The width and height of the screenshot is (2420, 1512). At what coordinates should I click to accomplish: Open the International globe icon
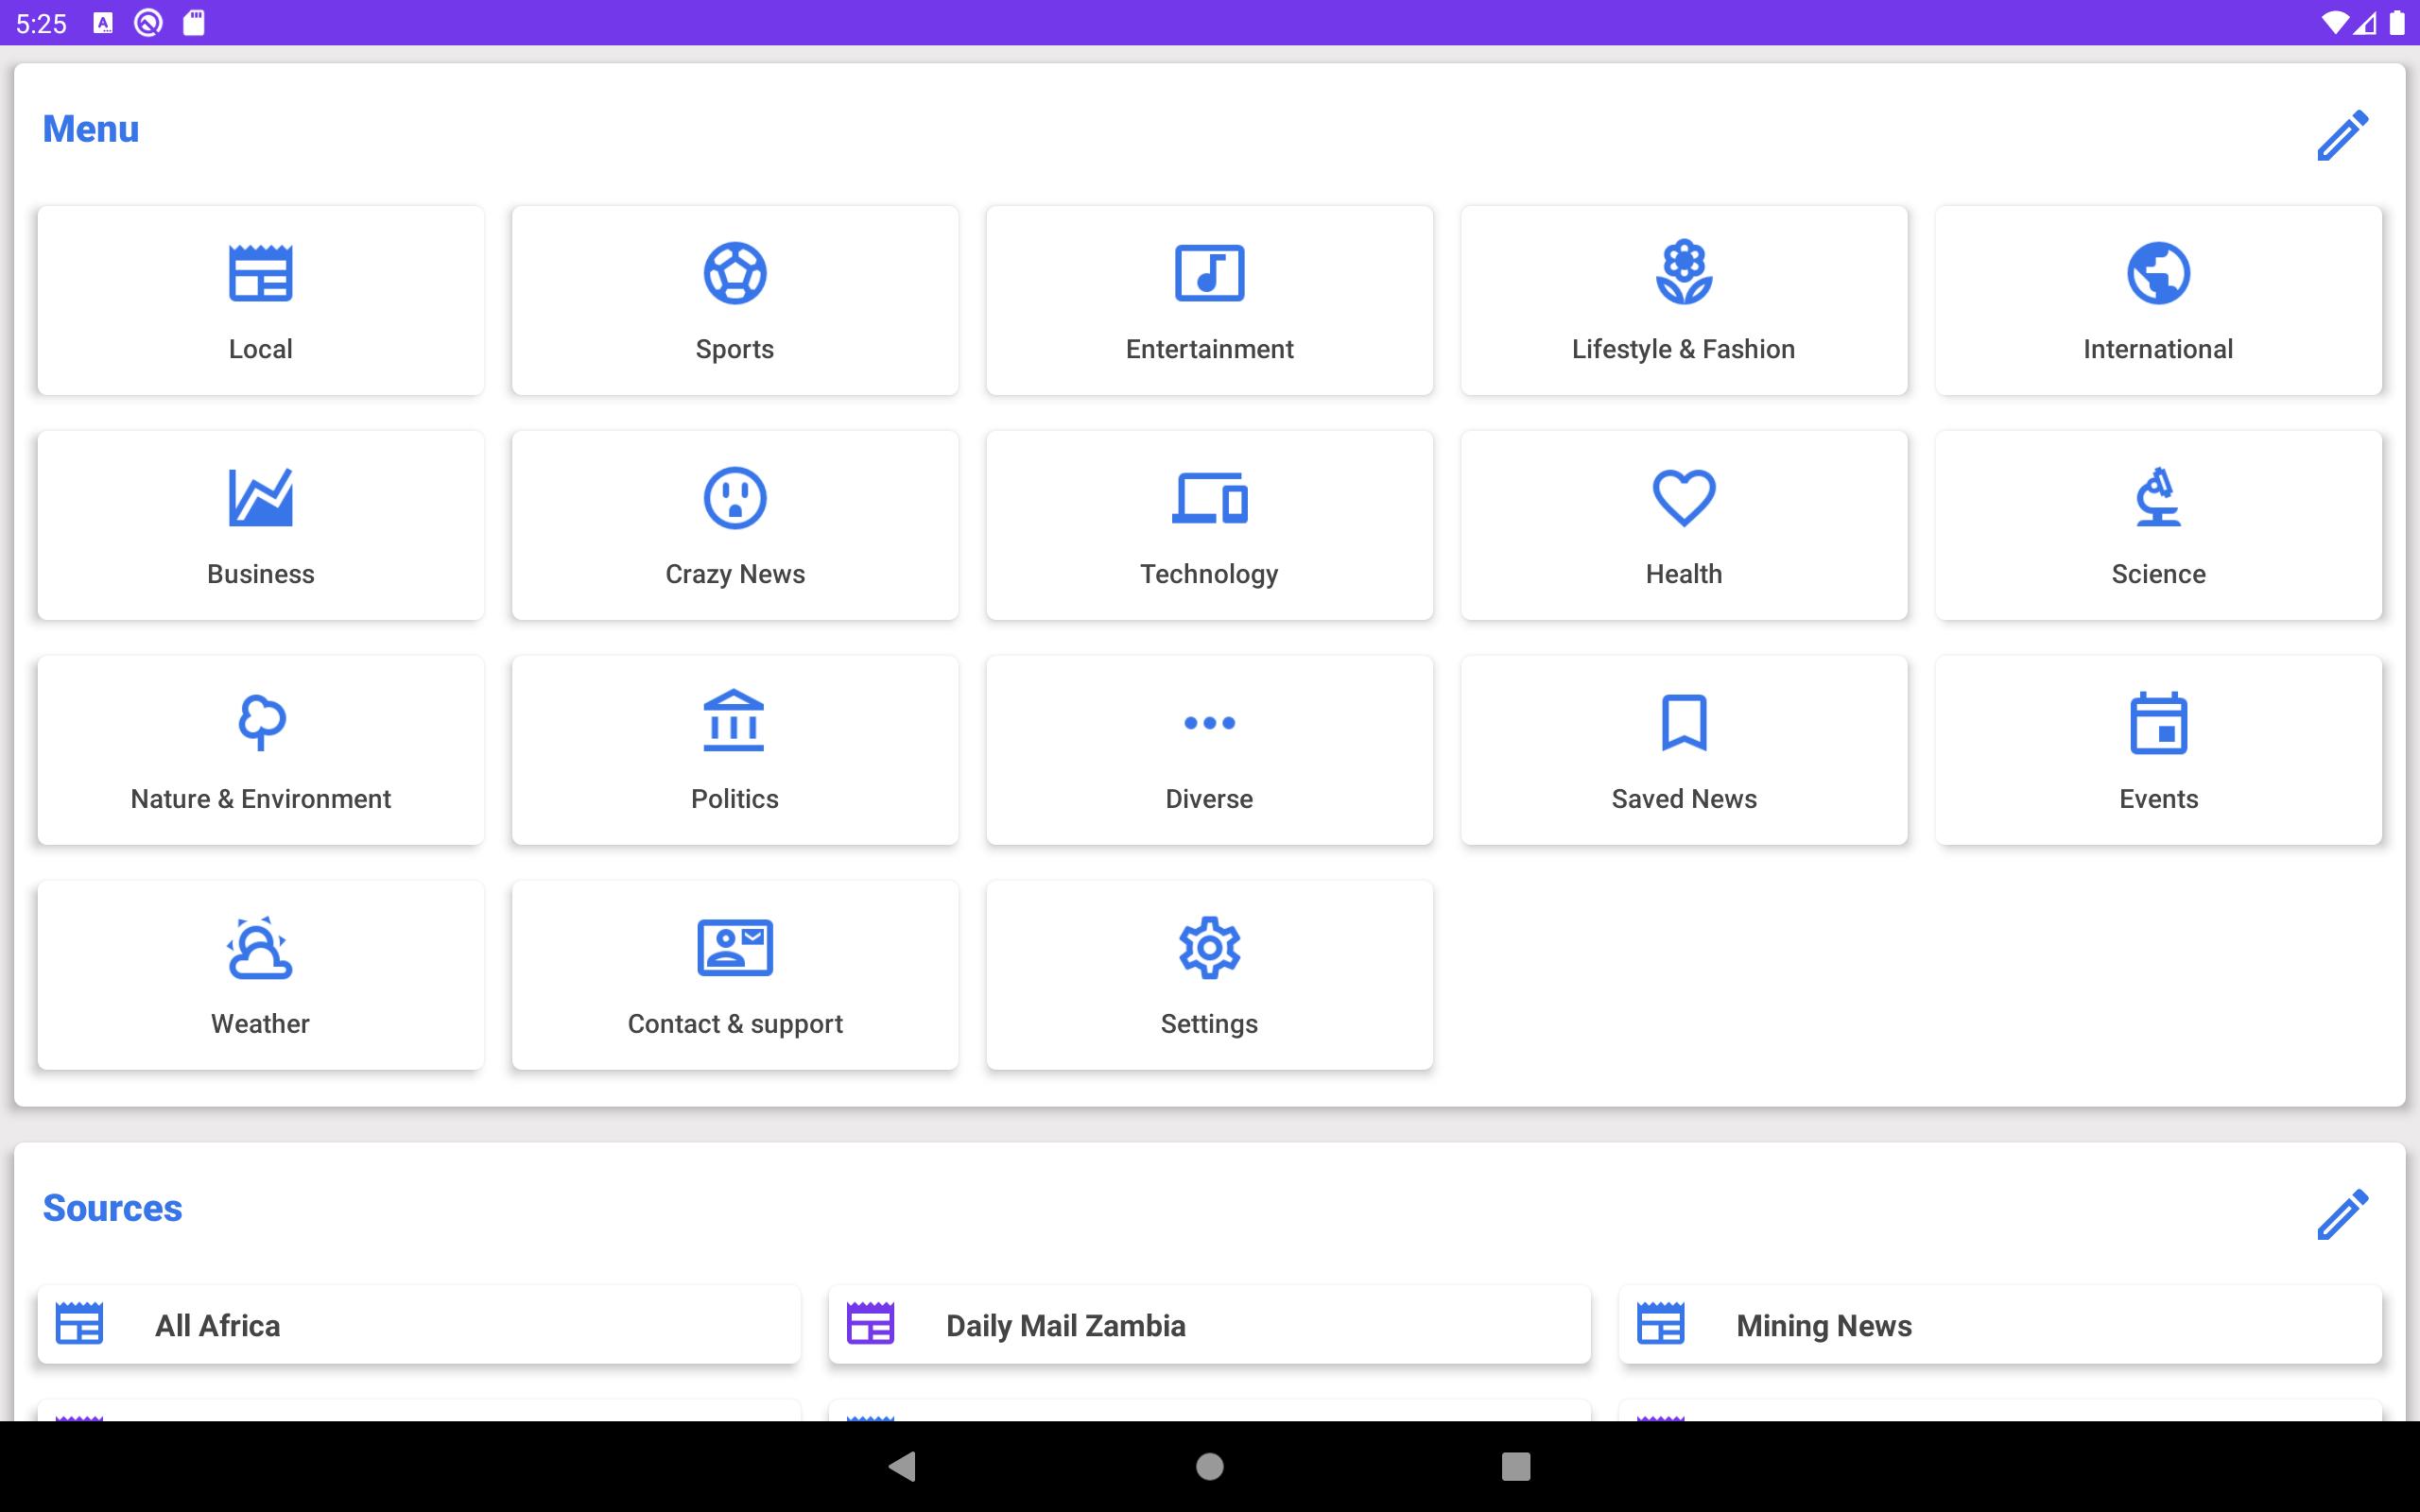coord(2158,273)
